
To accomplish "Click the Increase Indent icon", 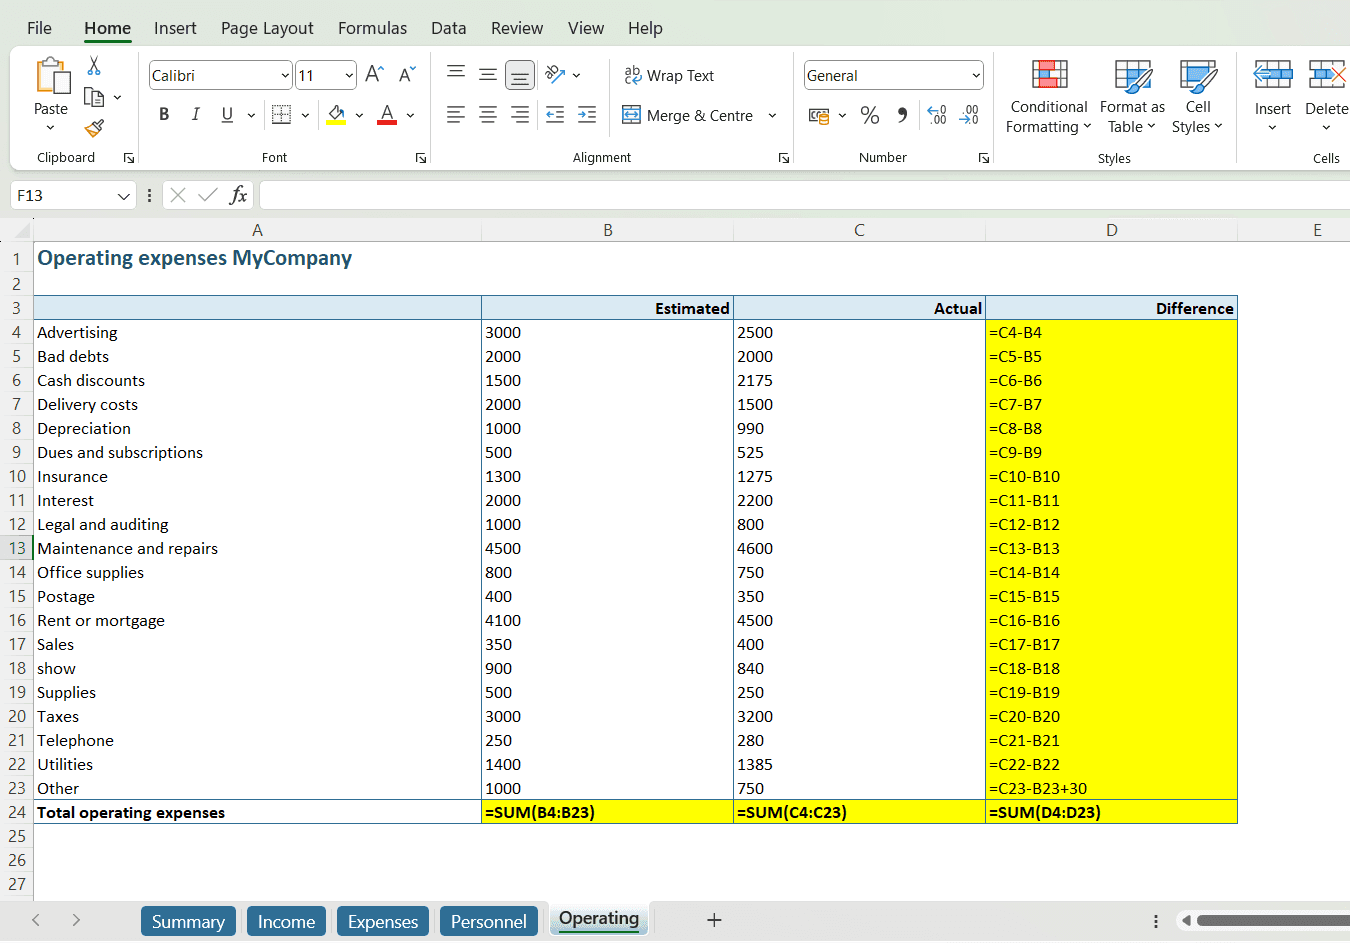I will click(x=587, y=115).
